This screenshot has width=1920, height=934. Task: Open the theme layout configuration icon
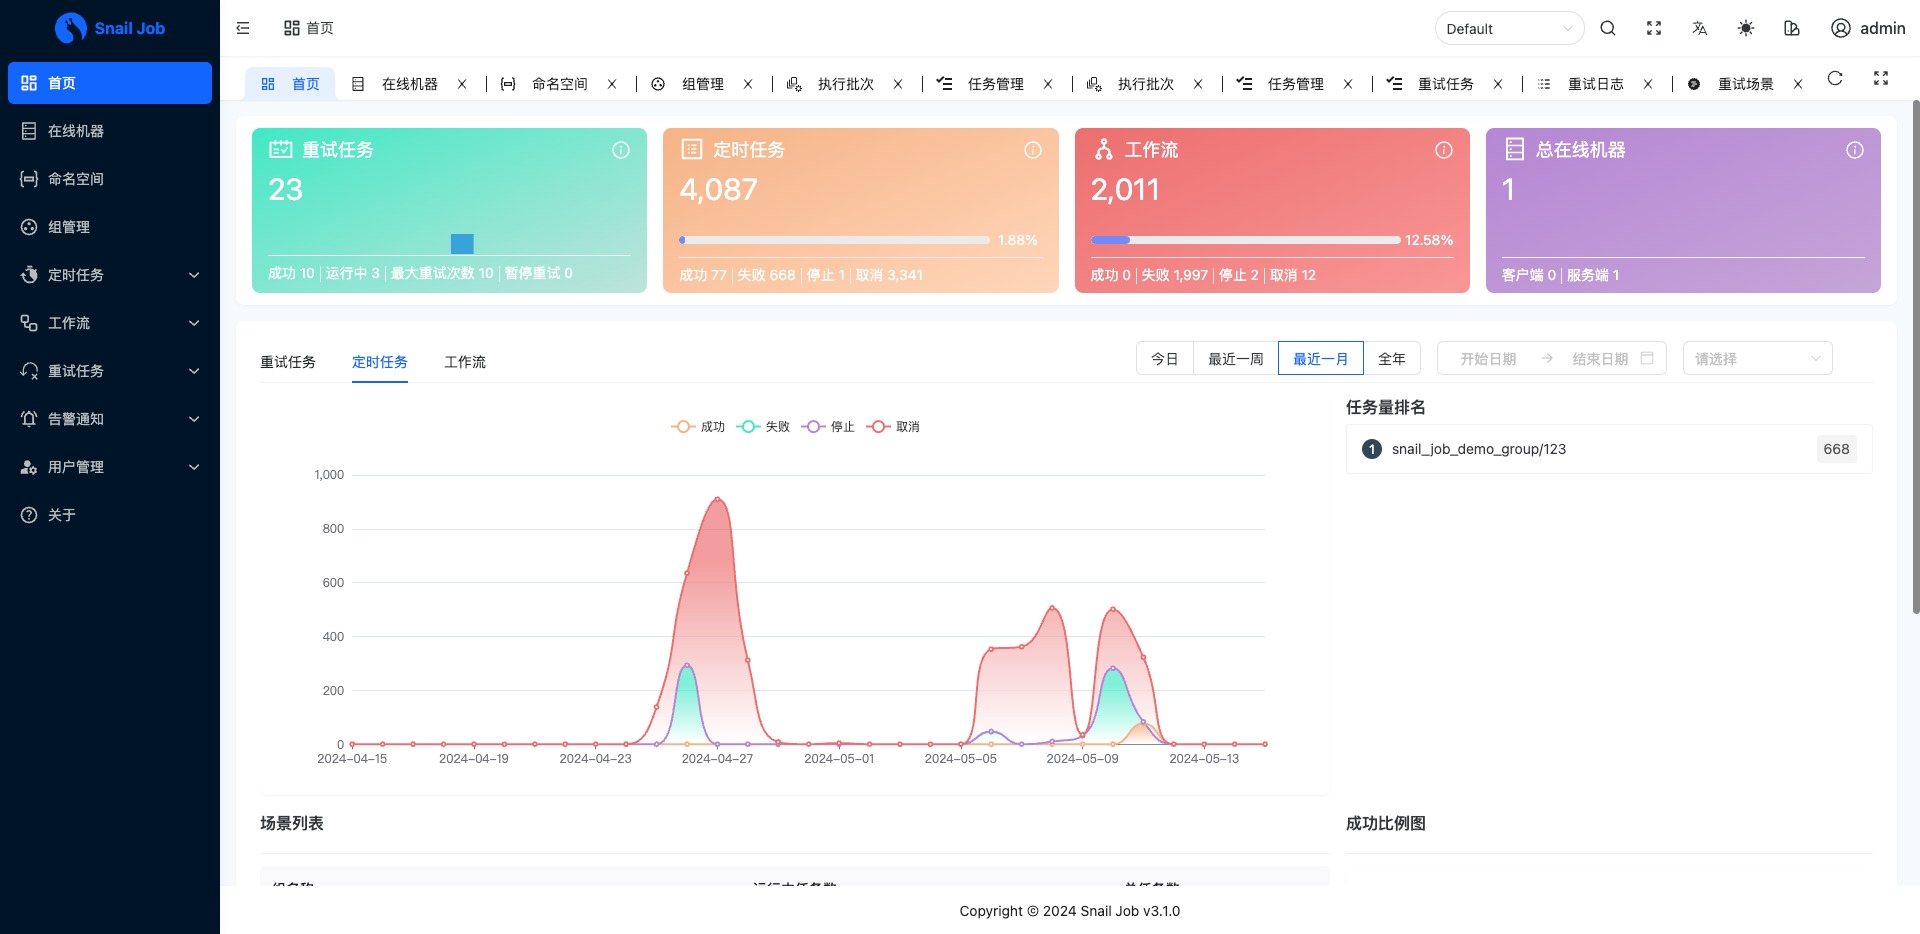coord(1792,28)
